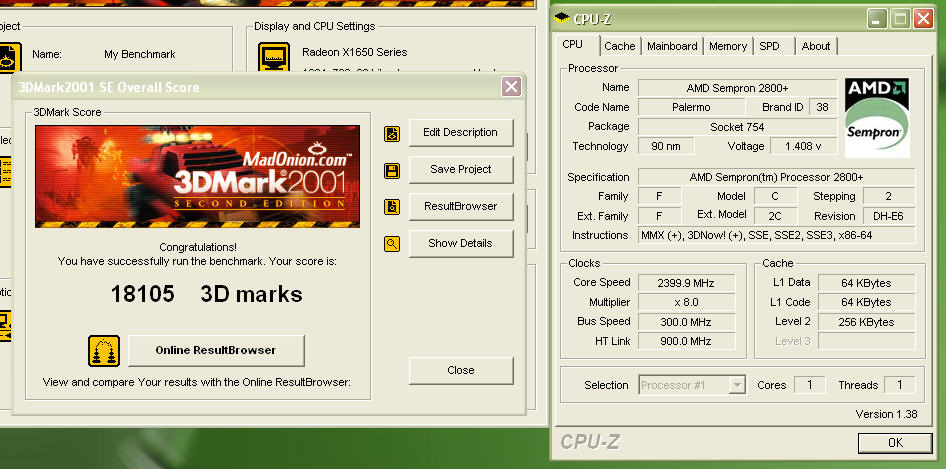Click the Save Project button
This screenshot has height=469, width=946.
pyautogui.click(x=461, y=170)
